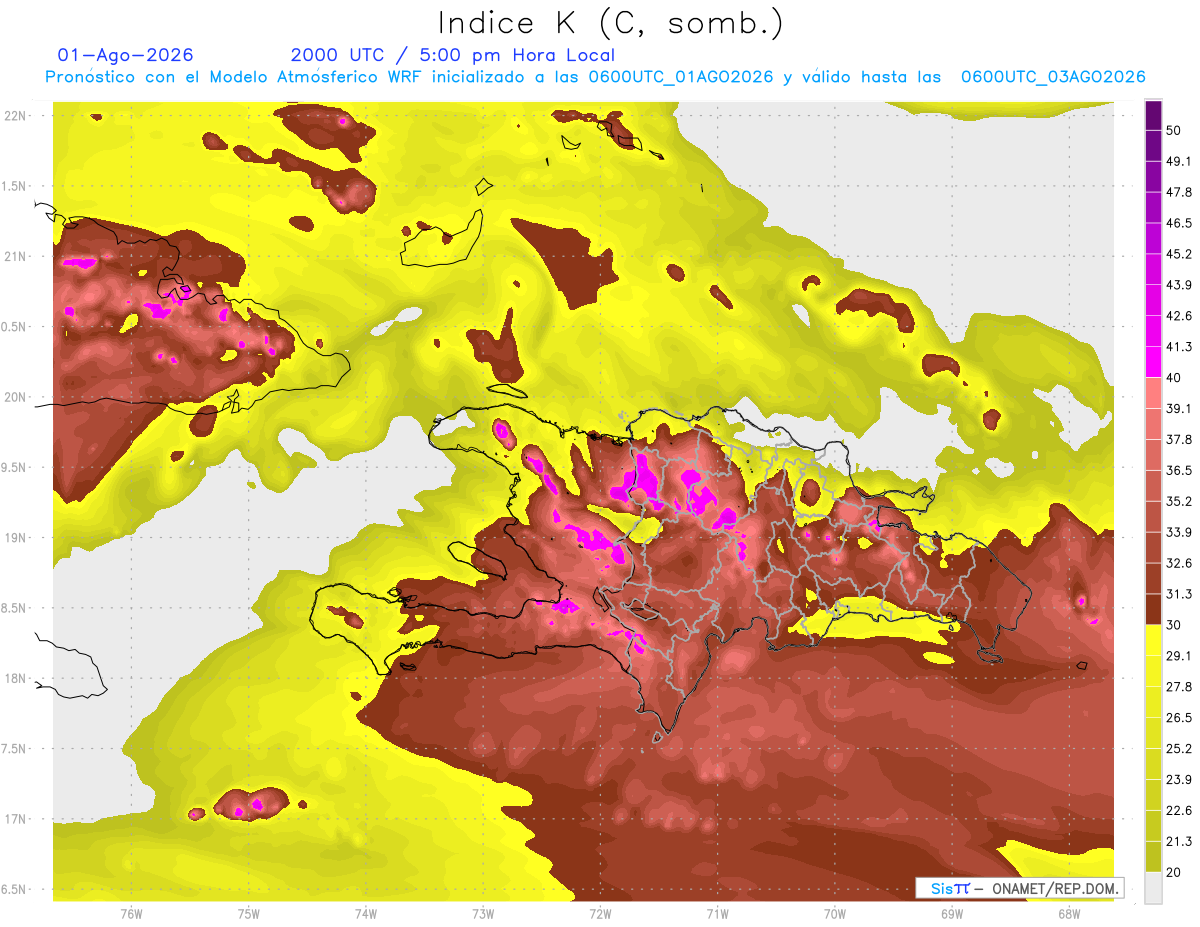Click the '49.1' color scale value
The image size is (1200, 927).
[1179, 161]
